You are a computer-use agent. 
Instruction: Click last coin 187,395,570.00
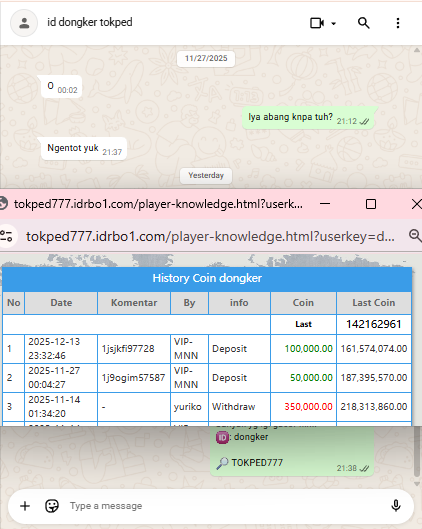(374, 378)
